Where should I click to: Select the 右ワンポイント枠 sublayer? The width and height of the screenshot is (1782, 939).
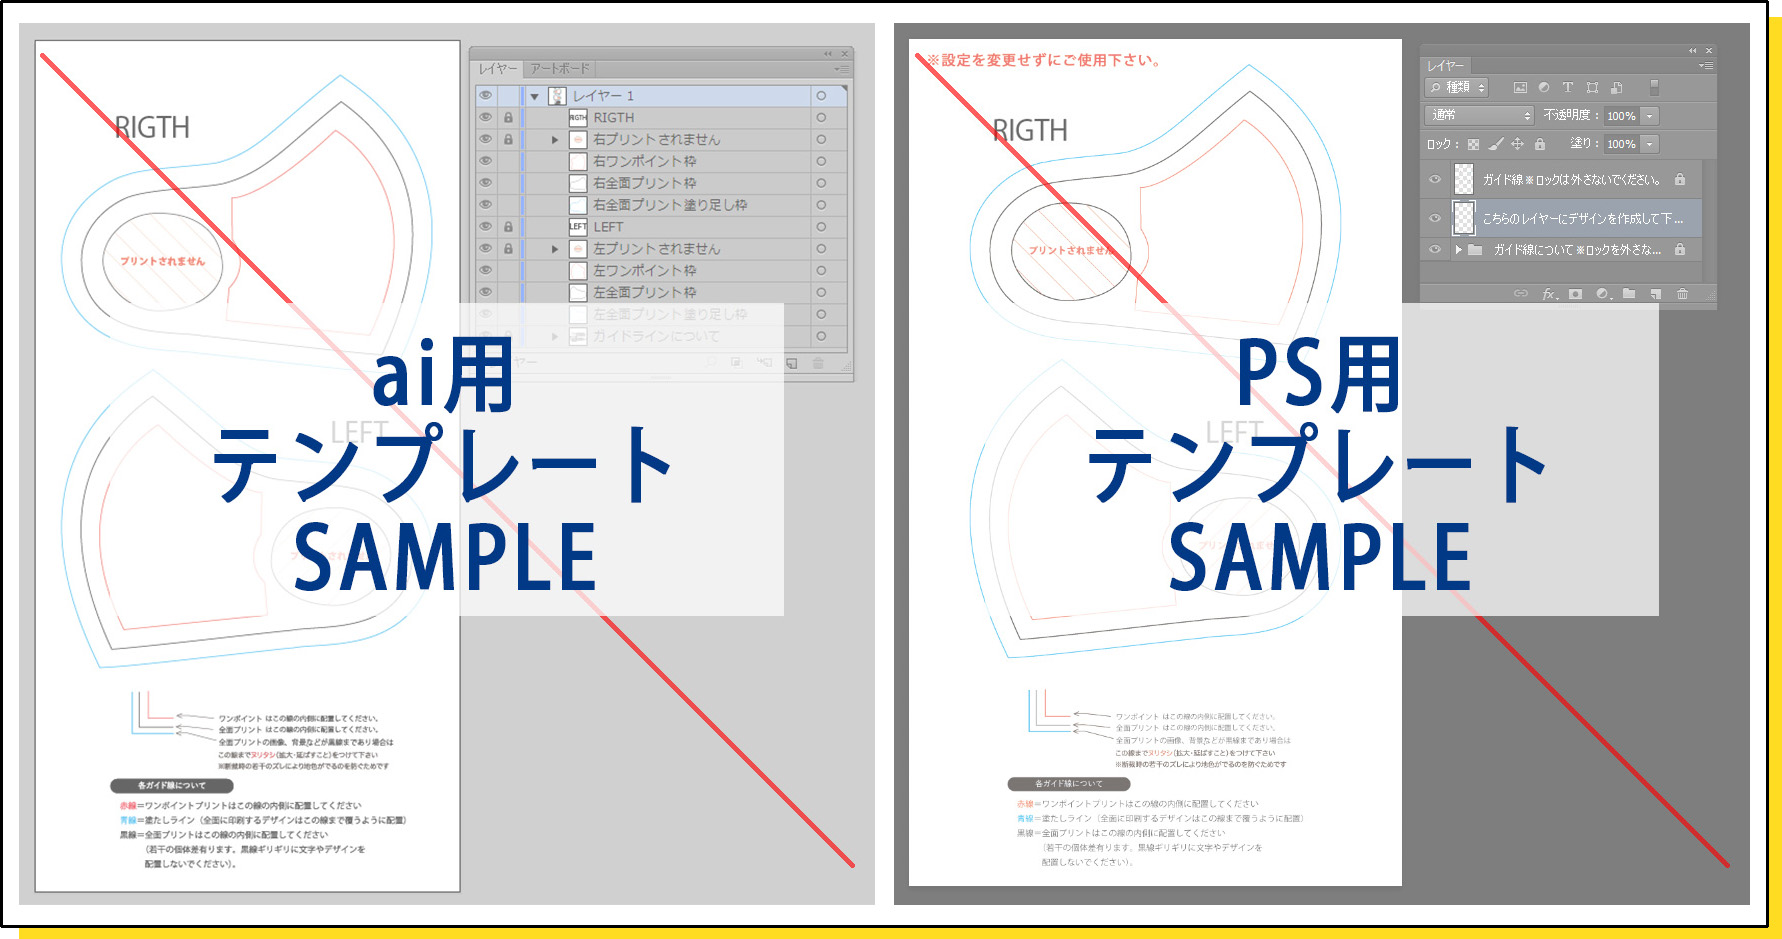[x=661, y=161]
